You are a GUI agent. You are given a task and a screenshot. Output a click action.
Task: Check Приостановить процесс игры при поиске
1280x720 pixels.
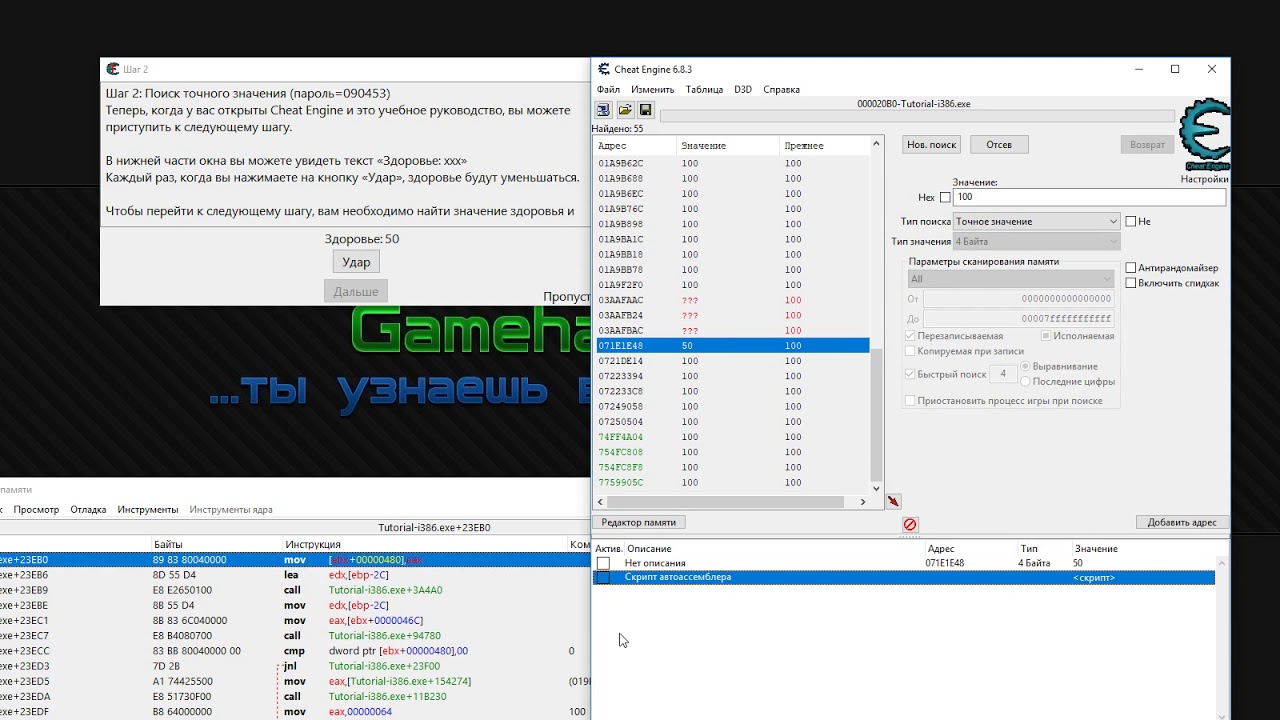910,401
